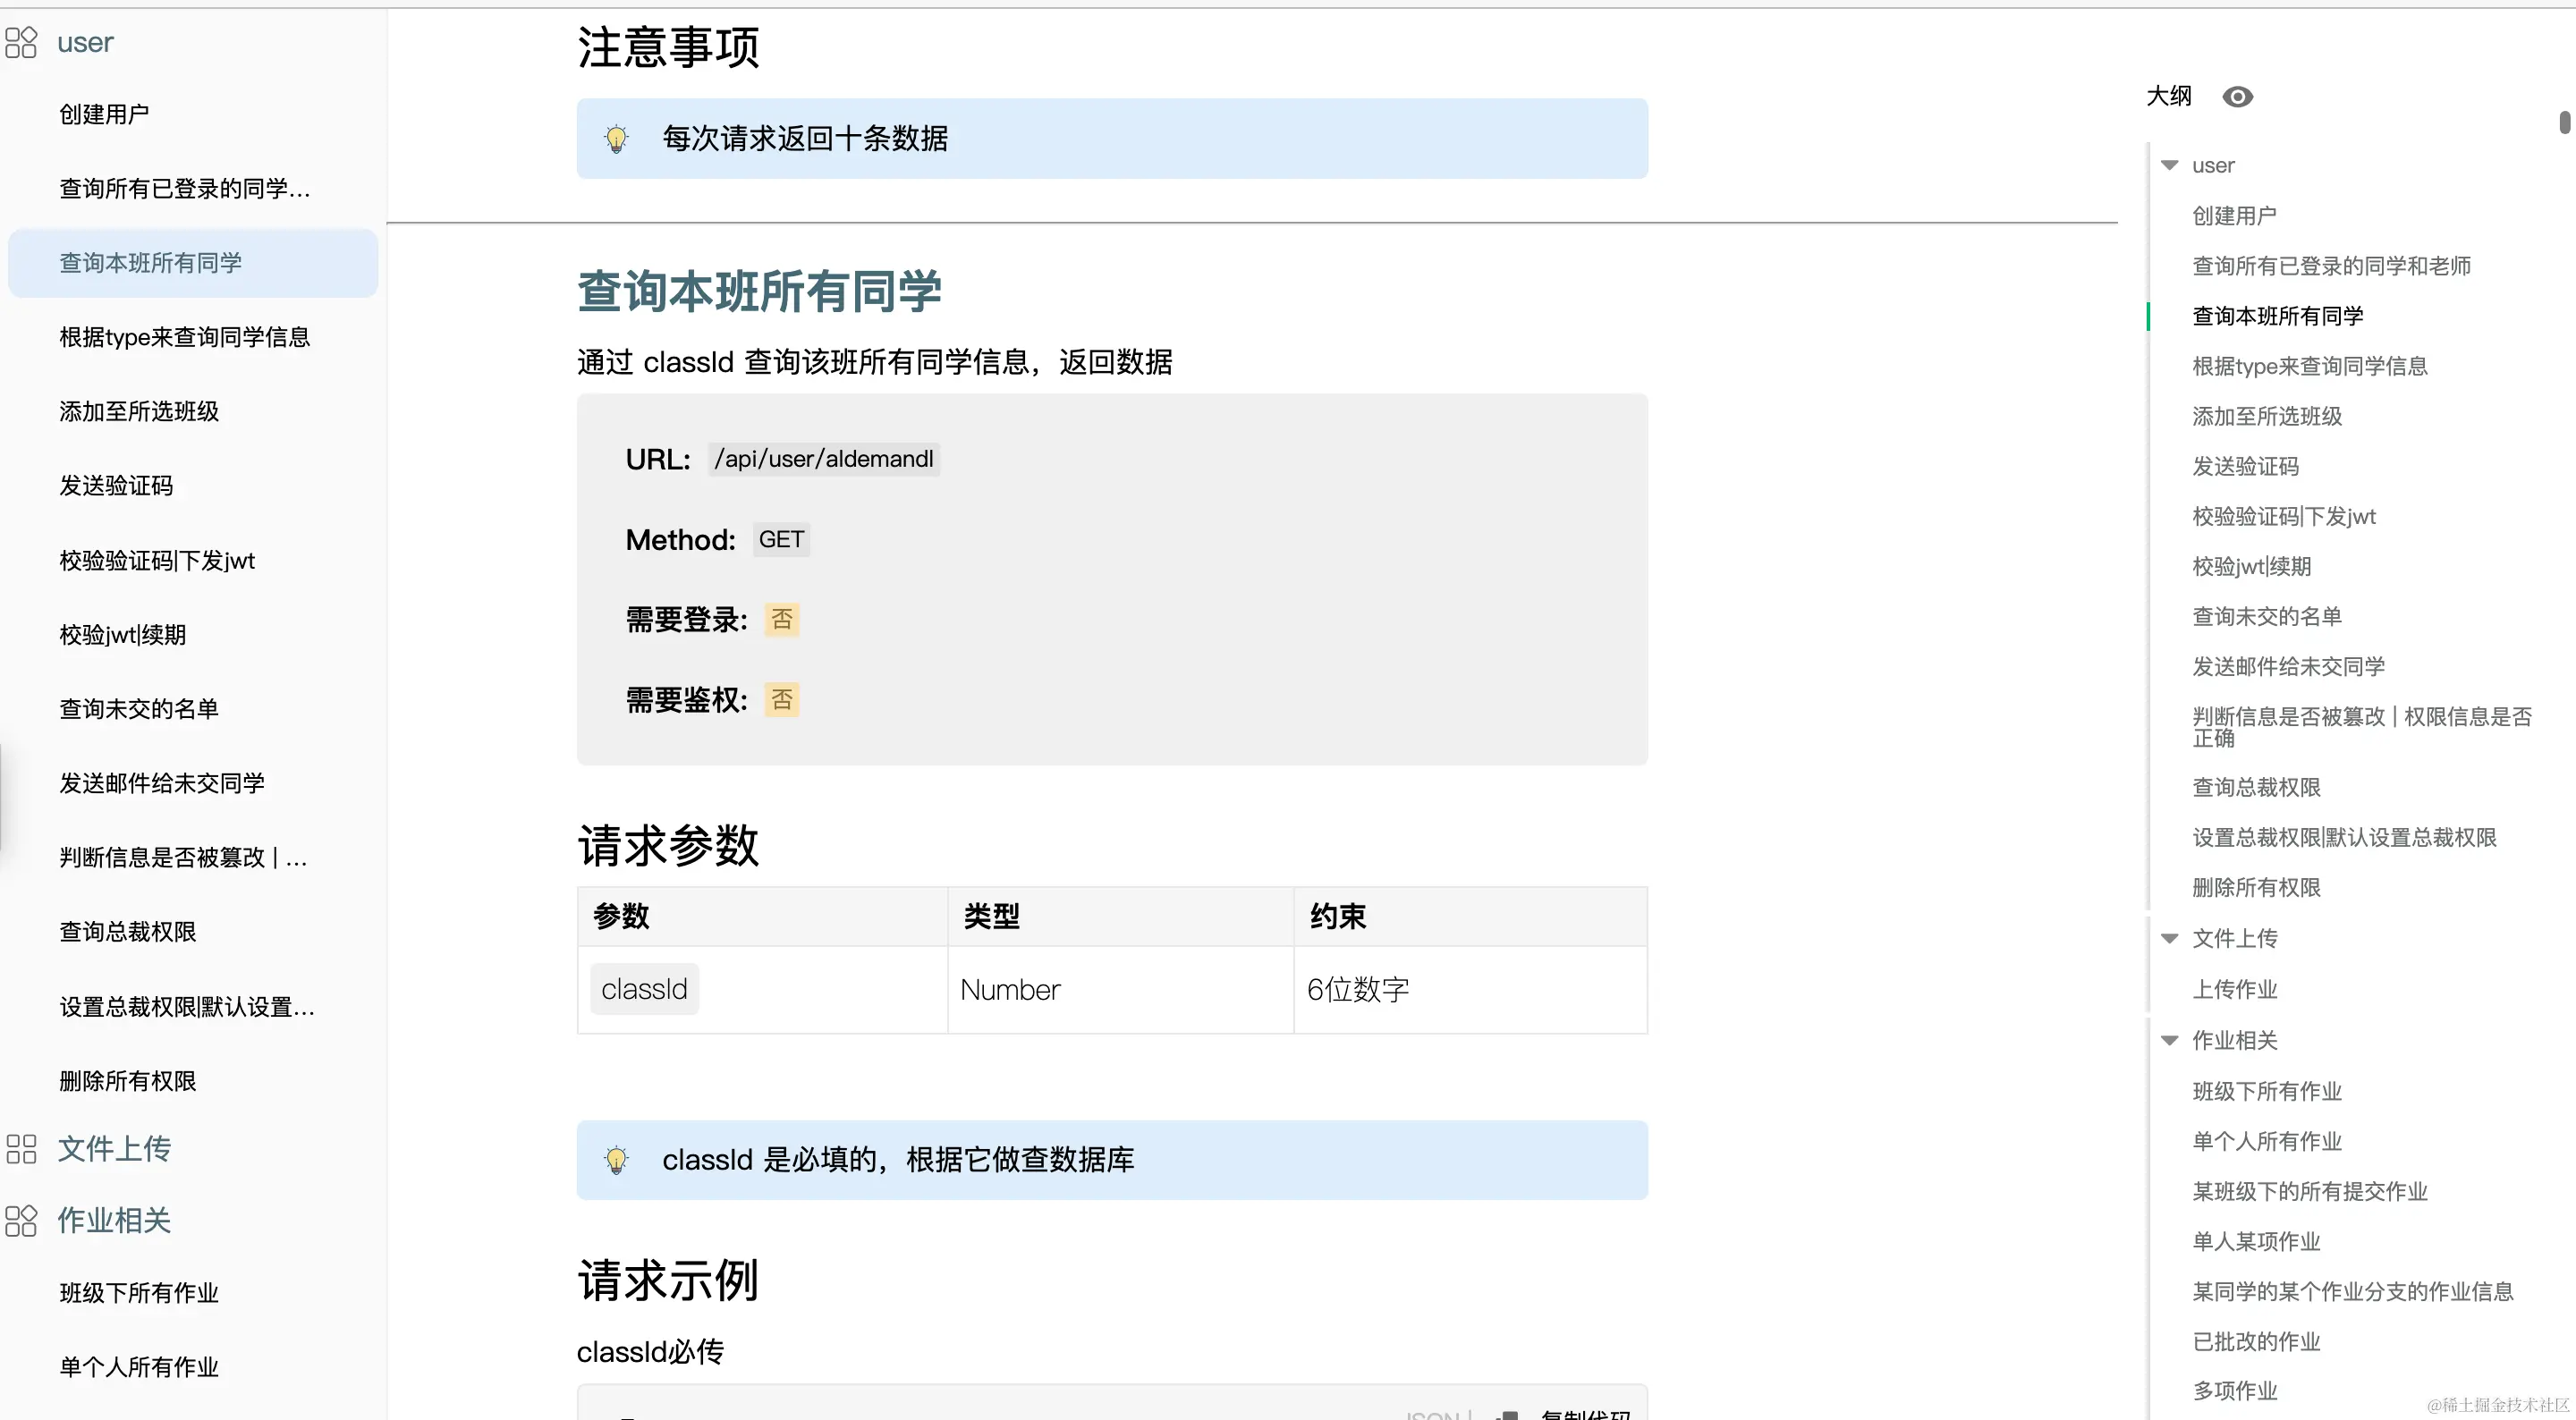
Task: Open 查询总裁权限 from left sidebar
Action: (x=128, y=932)
